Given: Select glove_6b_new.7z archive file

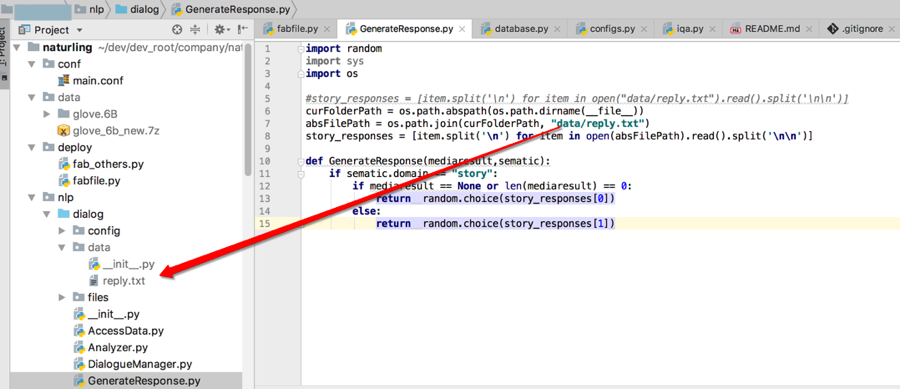Looking at the screenshot, I should pyautogui.click(x=108, y=130).
